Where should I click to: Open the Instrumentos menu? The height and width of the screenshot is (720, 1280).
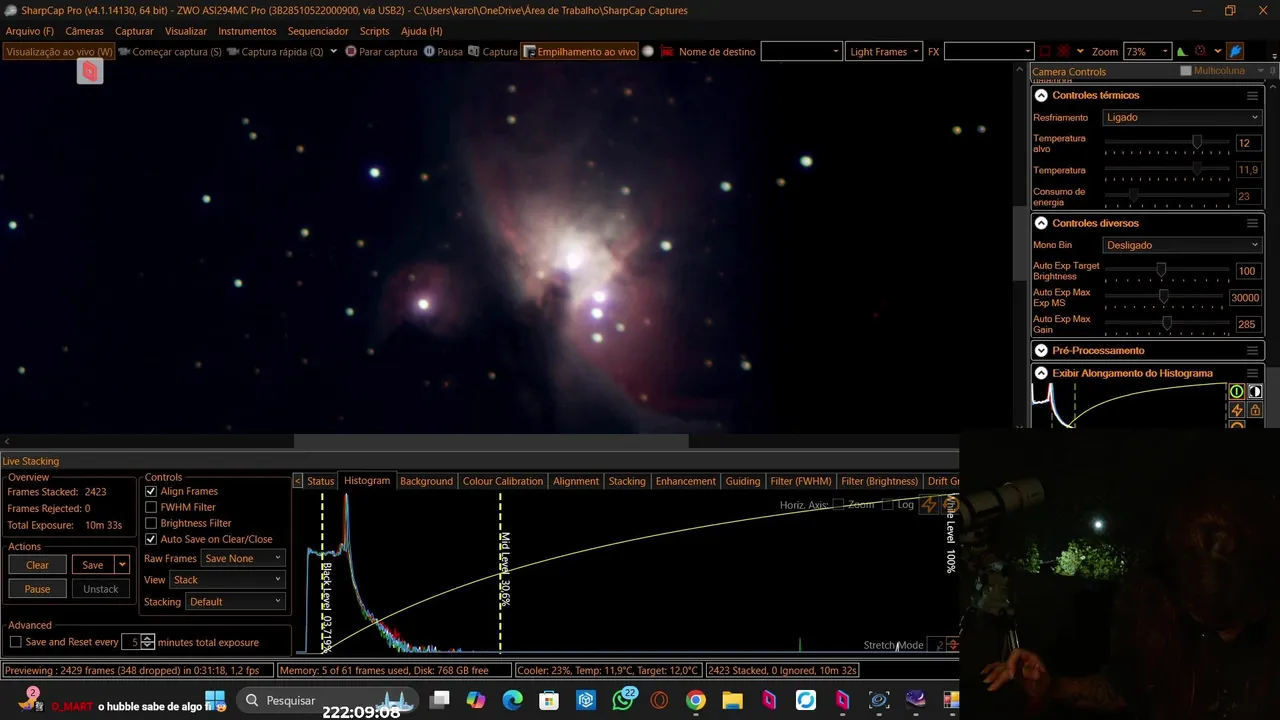pos(247,31)
